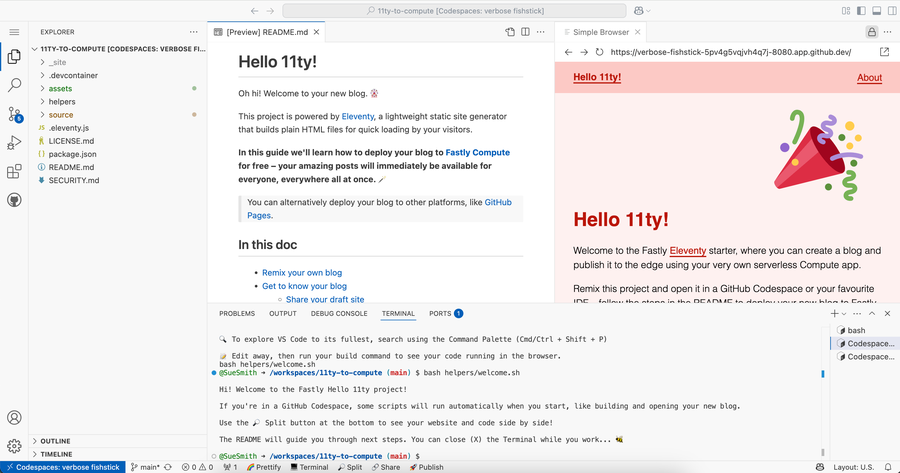The image size is (900, 473).
Task: Select the TERMINAL panel tab
Action: coord(398,313)
